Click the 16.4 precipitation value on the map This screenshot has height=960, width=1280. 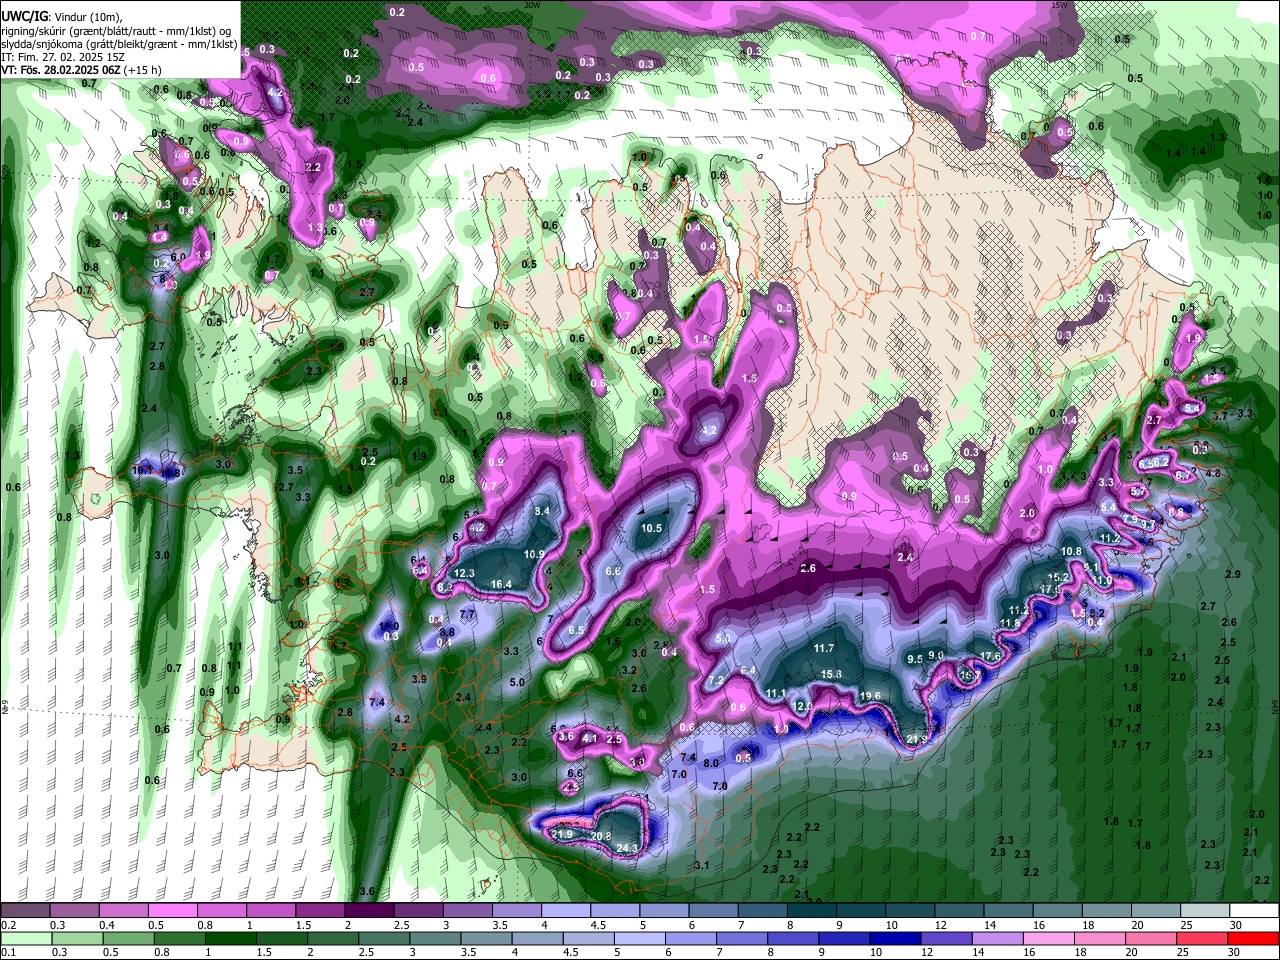click(501, 585)
